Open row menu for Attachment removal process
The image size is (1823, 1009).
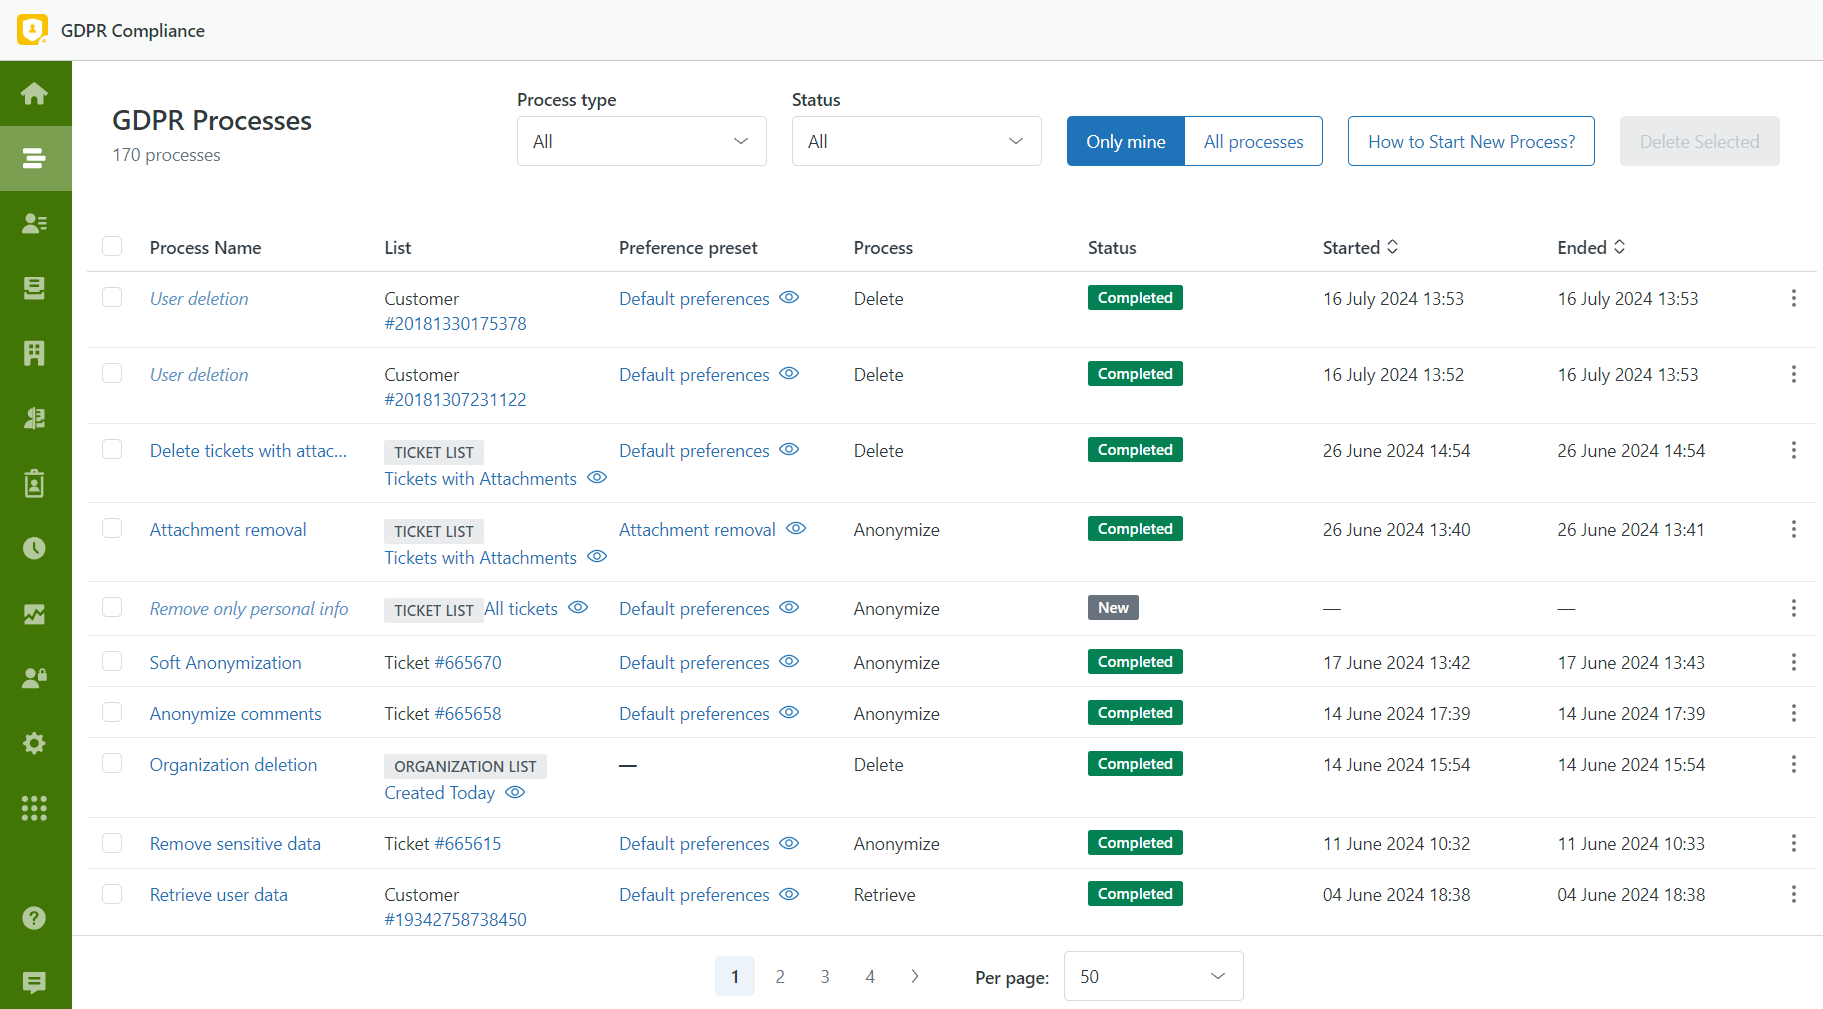(x=1794, y=529)
